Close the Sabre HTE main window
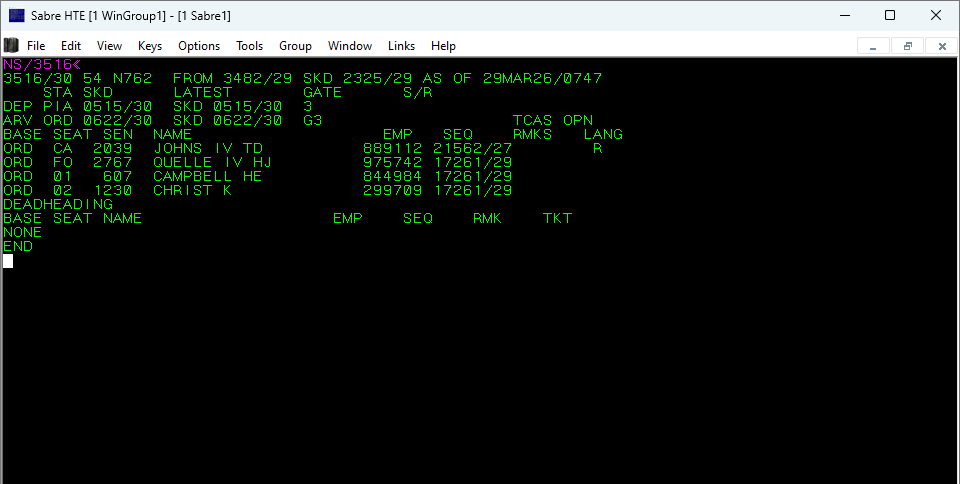 pyautogui.click(x=936, y=15)
